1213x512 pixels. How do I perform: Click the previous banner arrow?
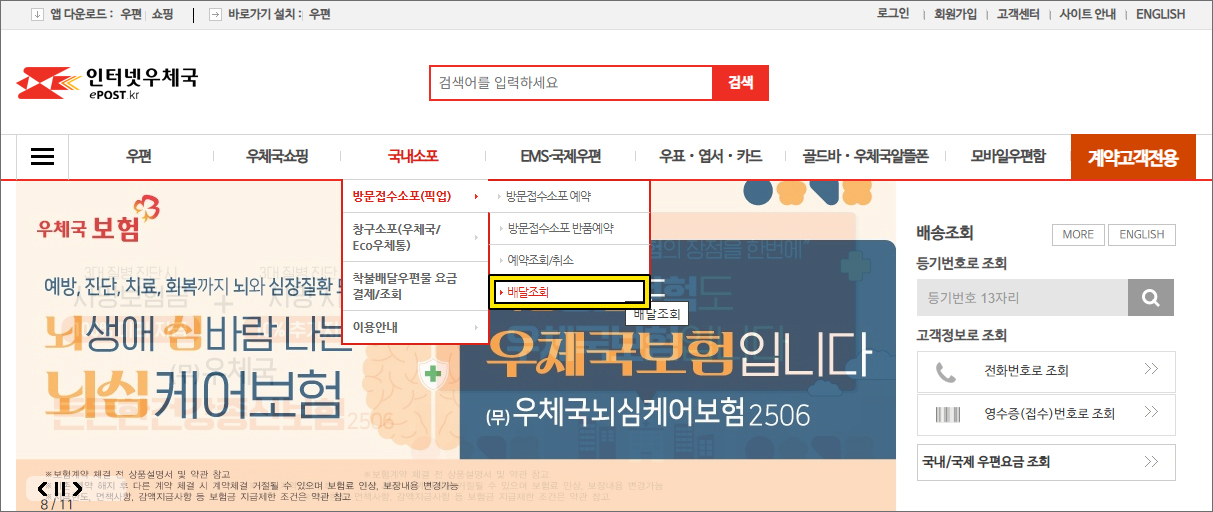click(x=44, y=488)
